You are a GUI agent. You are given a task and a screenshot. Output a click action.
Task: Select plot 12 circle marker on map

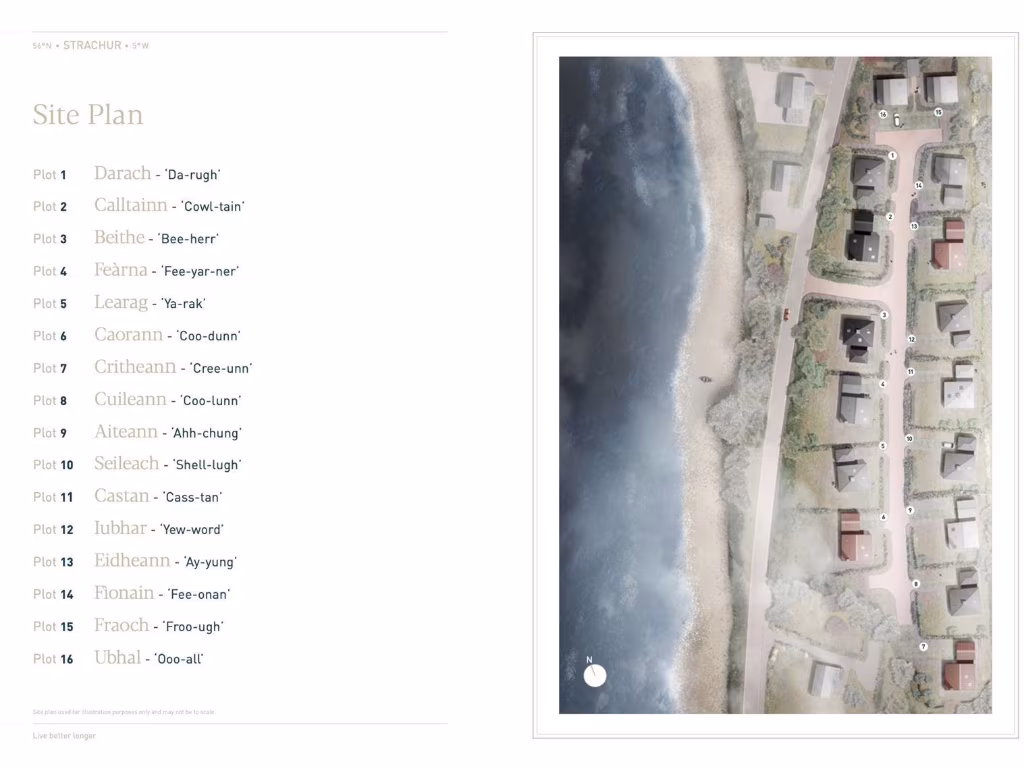[x=912, y=340]
